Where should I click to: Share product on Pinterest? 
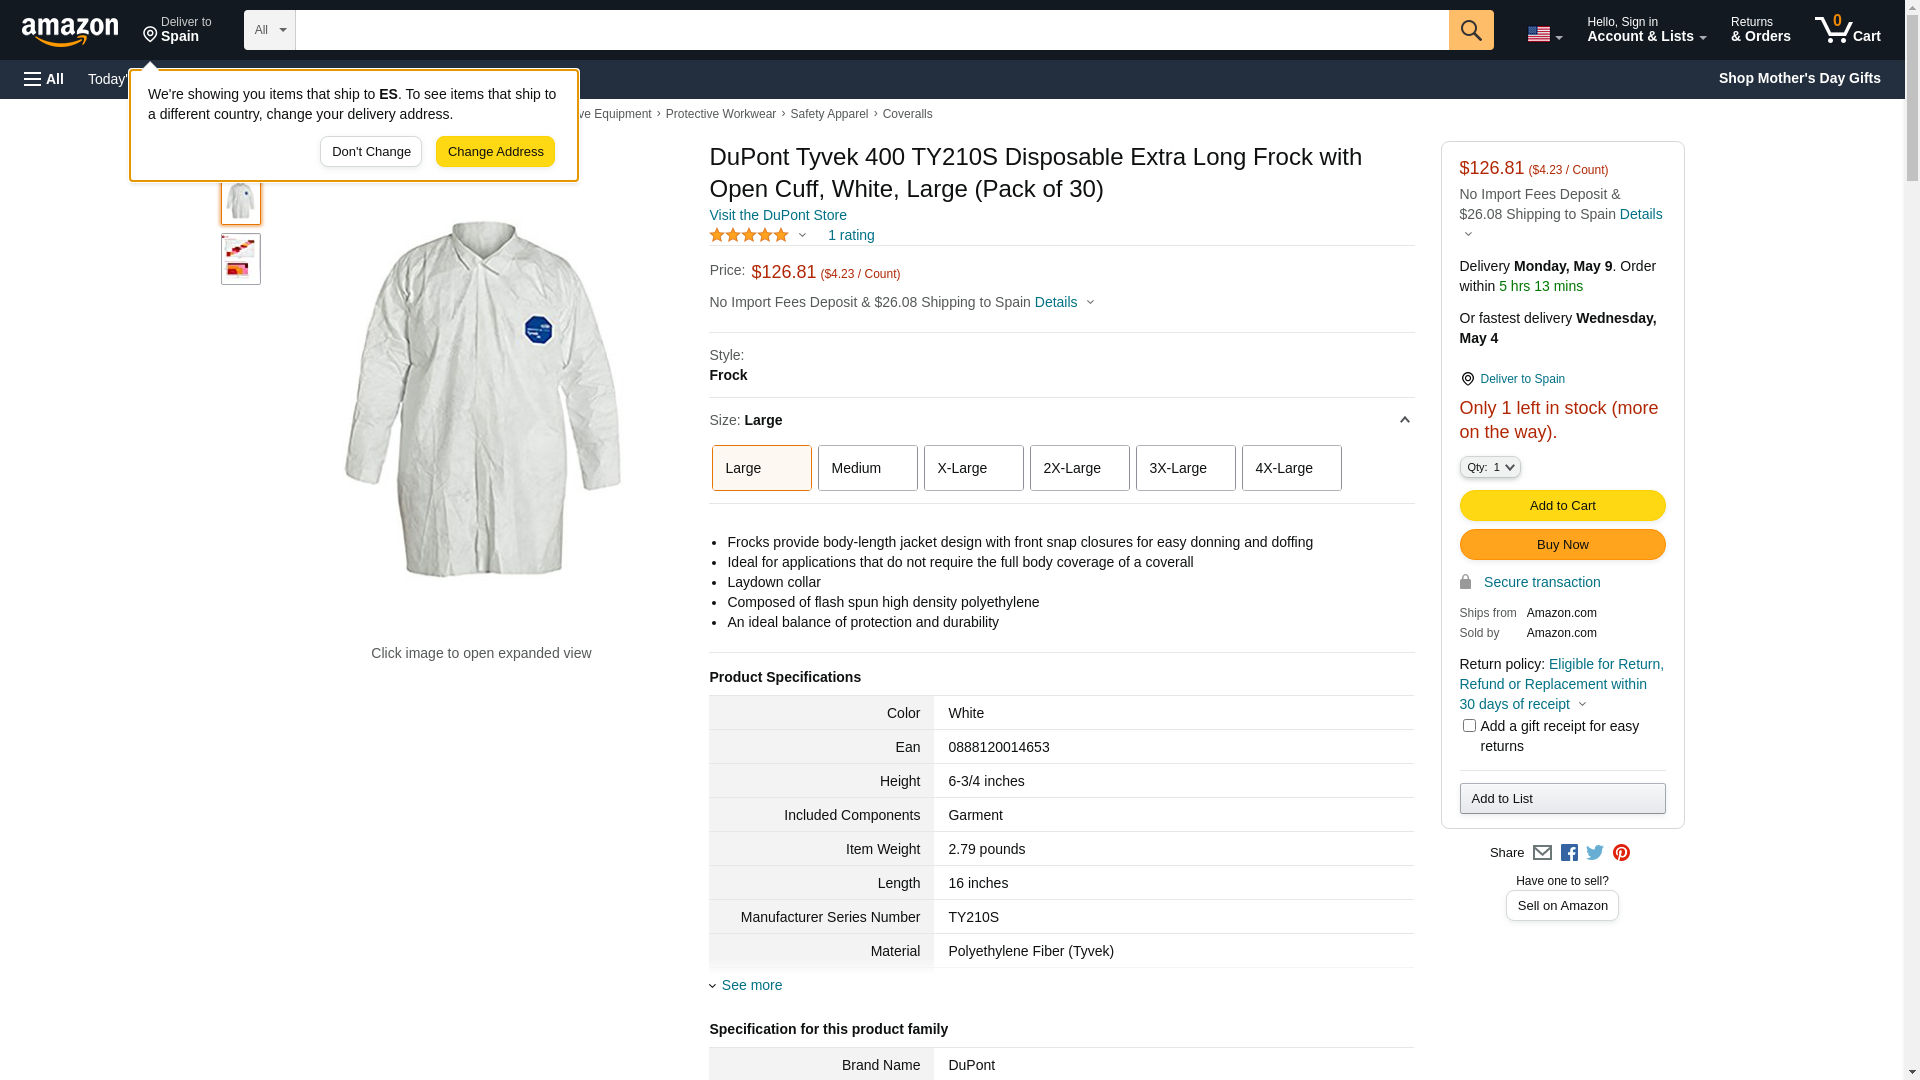point(1621,853)
